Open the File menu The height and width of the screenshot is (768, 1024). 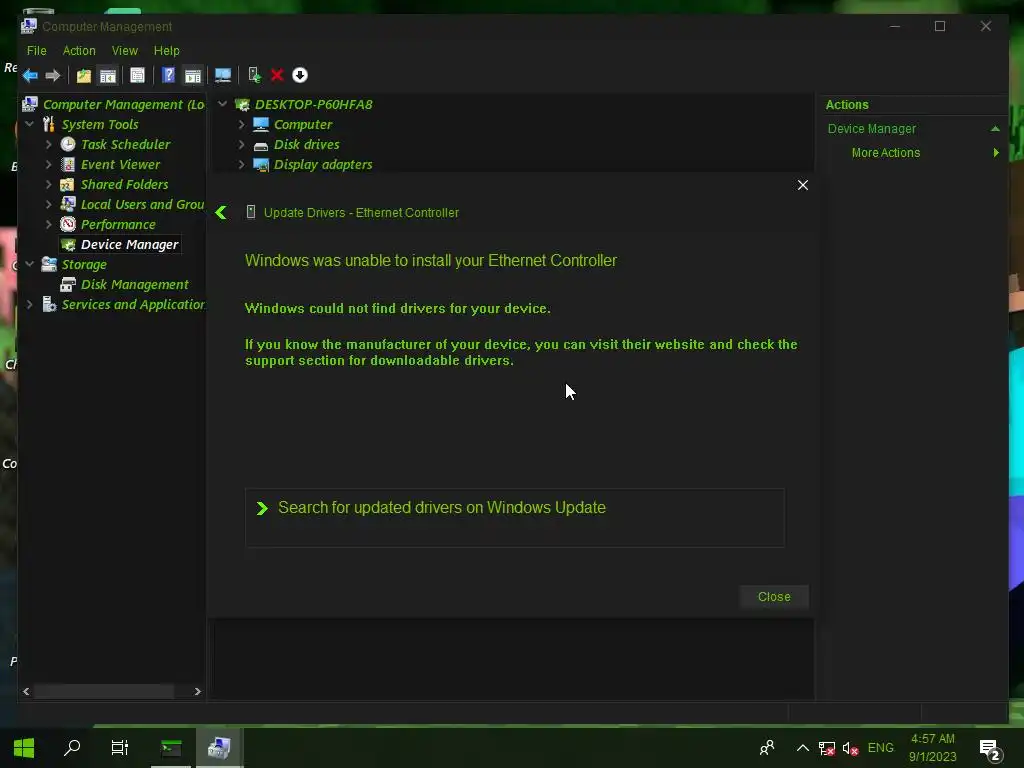click(x=37, y=50)
